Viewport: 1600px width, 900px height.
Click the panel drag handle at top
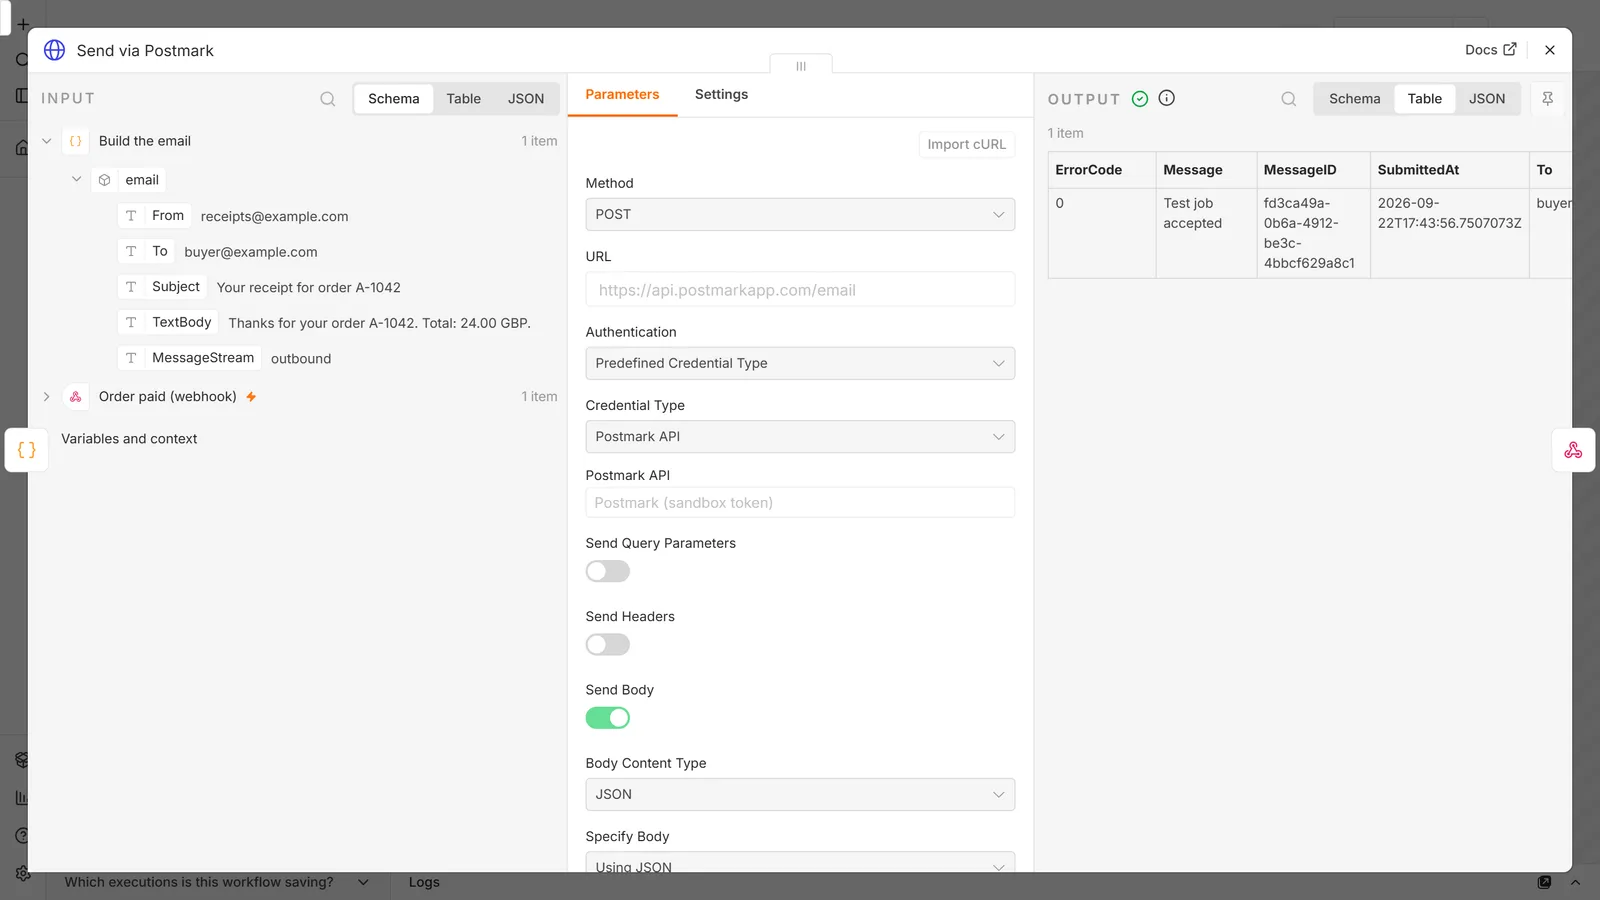pyautogui.click(x=801, y=66)
